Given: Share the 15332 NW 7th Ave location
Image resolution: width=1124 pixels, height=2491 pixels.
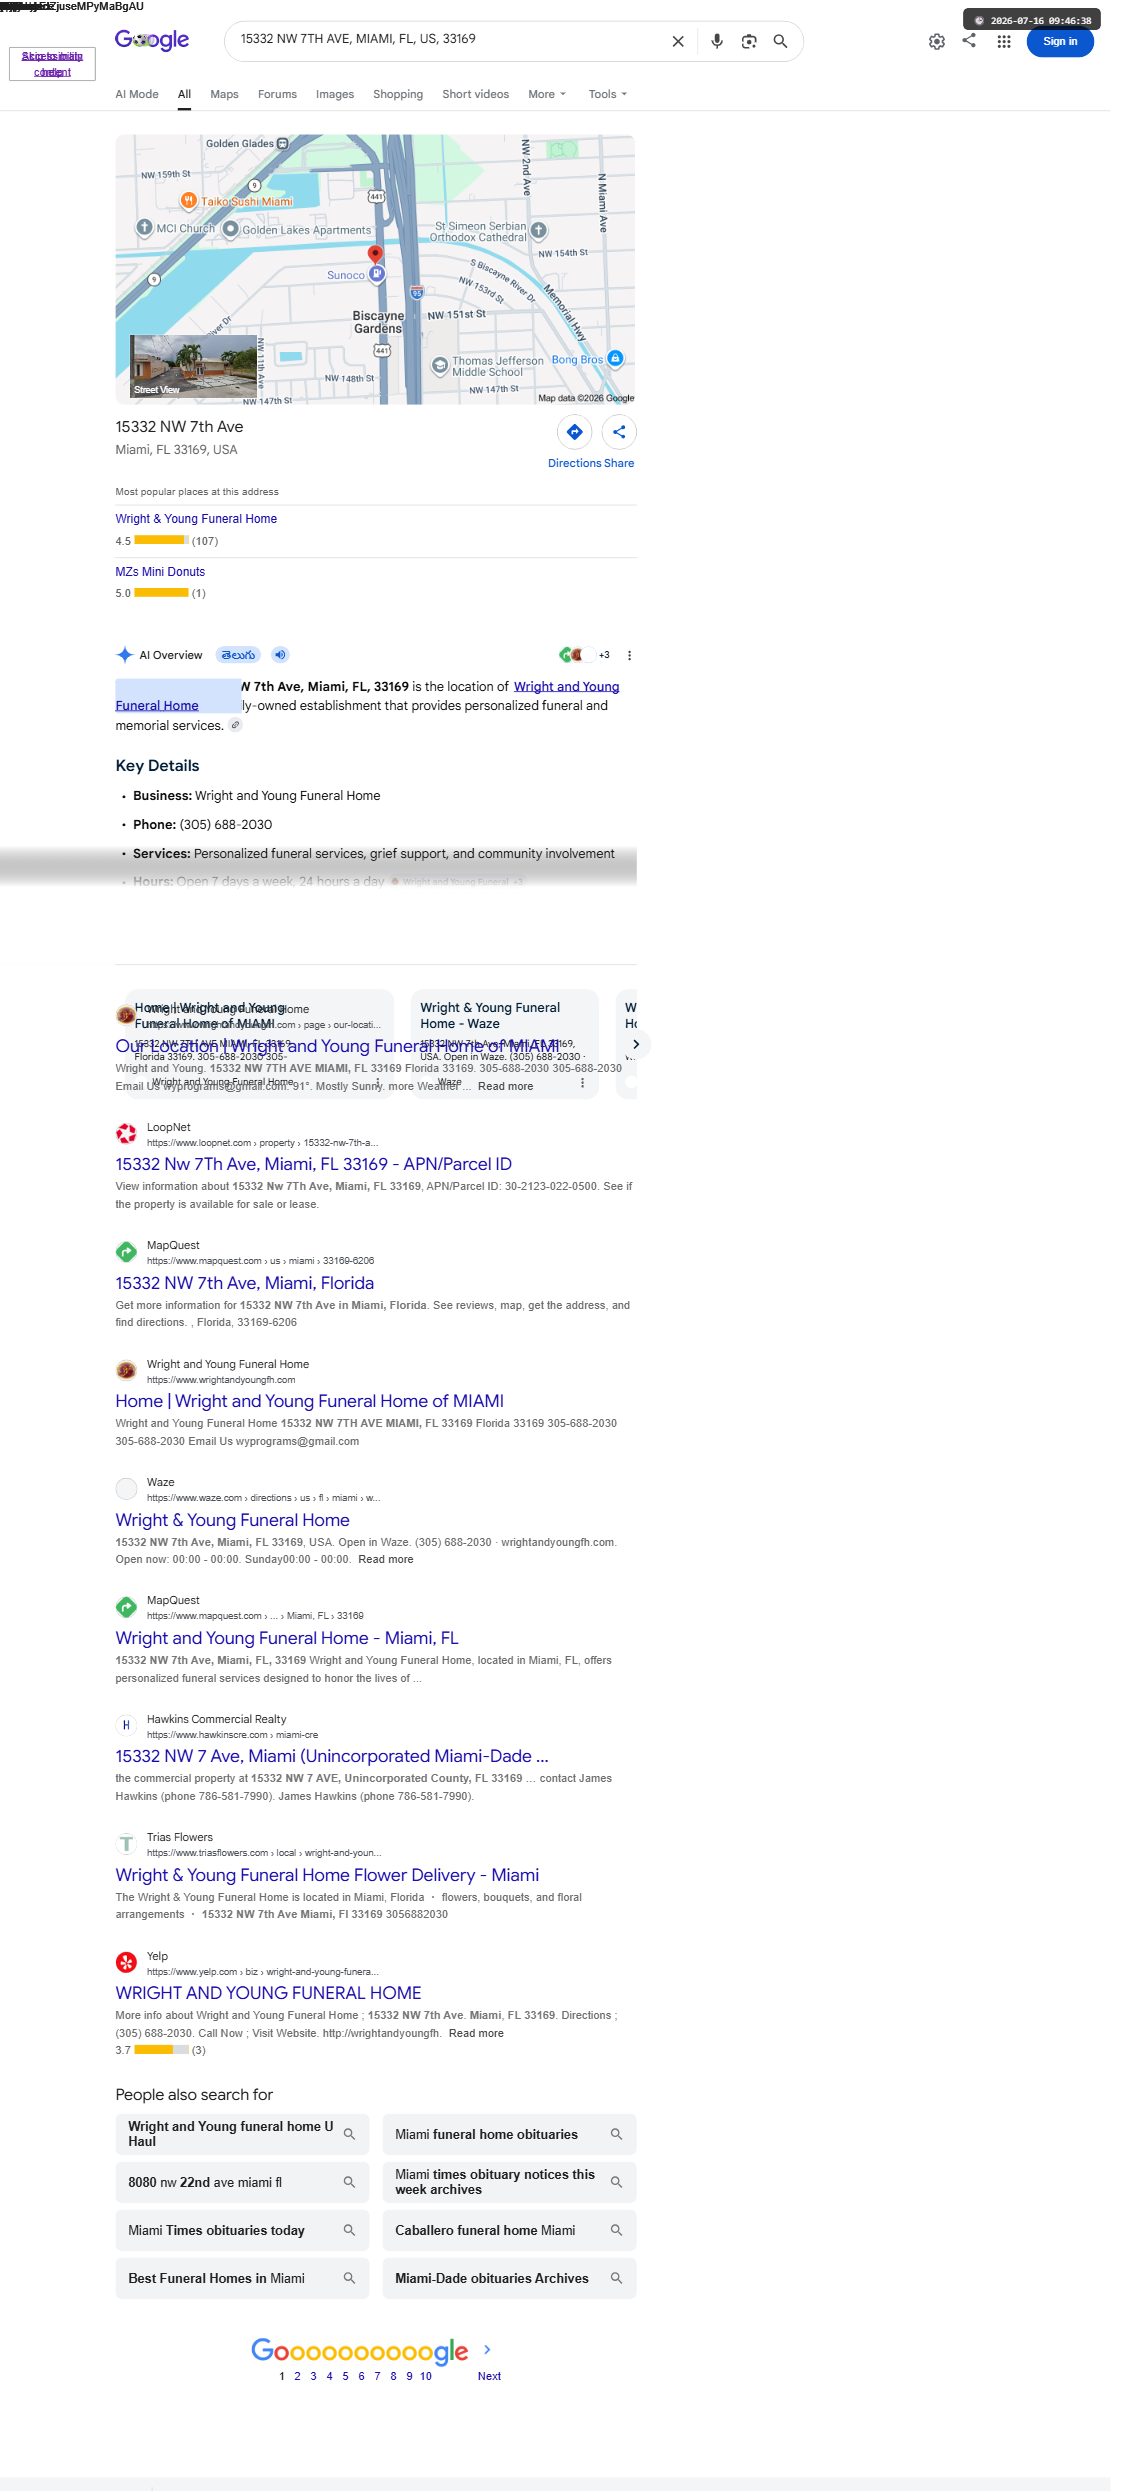Looking at the screenshot, I should 619,432.
